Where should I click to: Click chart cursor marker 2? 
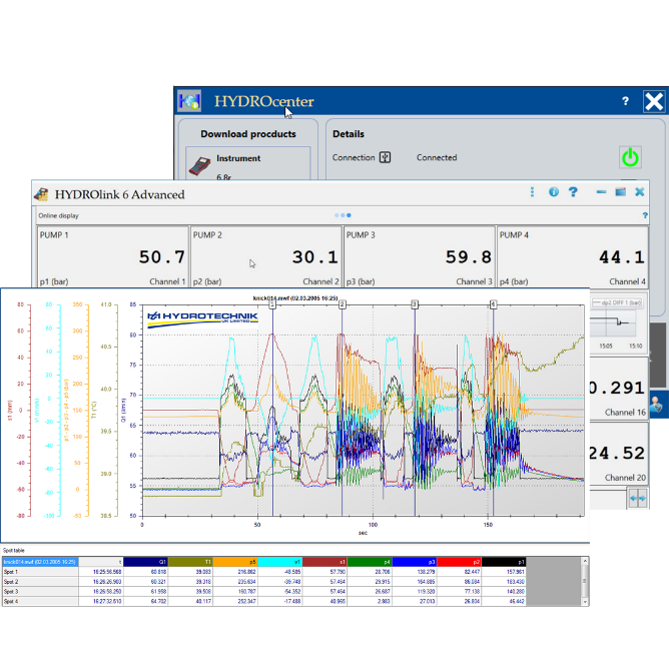(342, 304)
